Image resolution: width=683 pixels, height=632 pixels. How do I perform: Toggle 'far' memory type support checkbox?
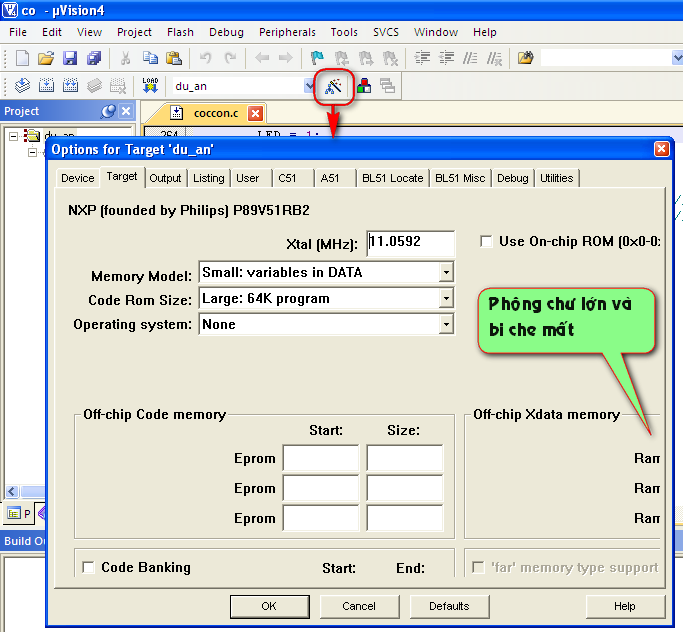[x=478, y=567]
